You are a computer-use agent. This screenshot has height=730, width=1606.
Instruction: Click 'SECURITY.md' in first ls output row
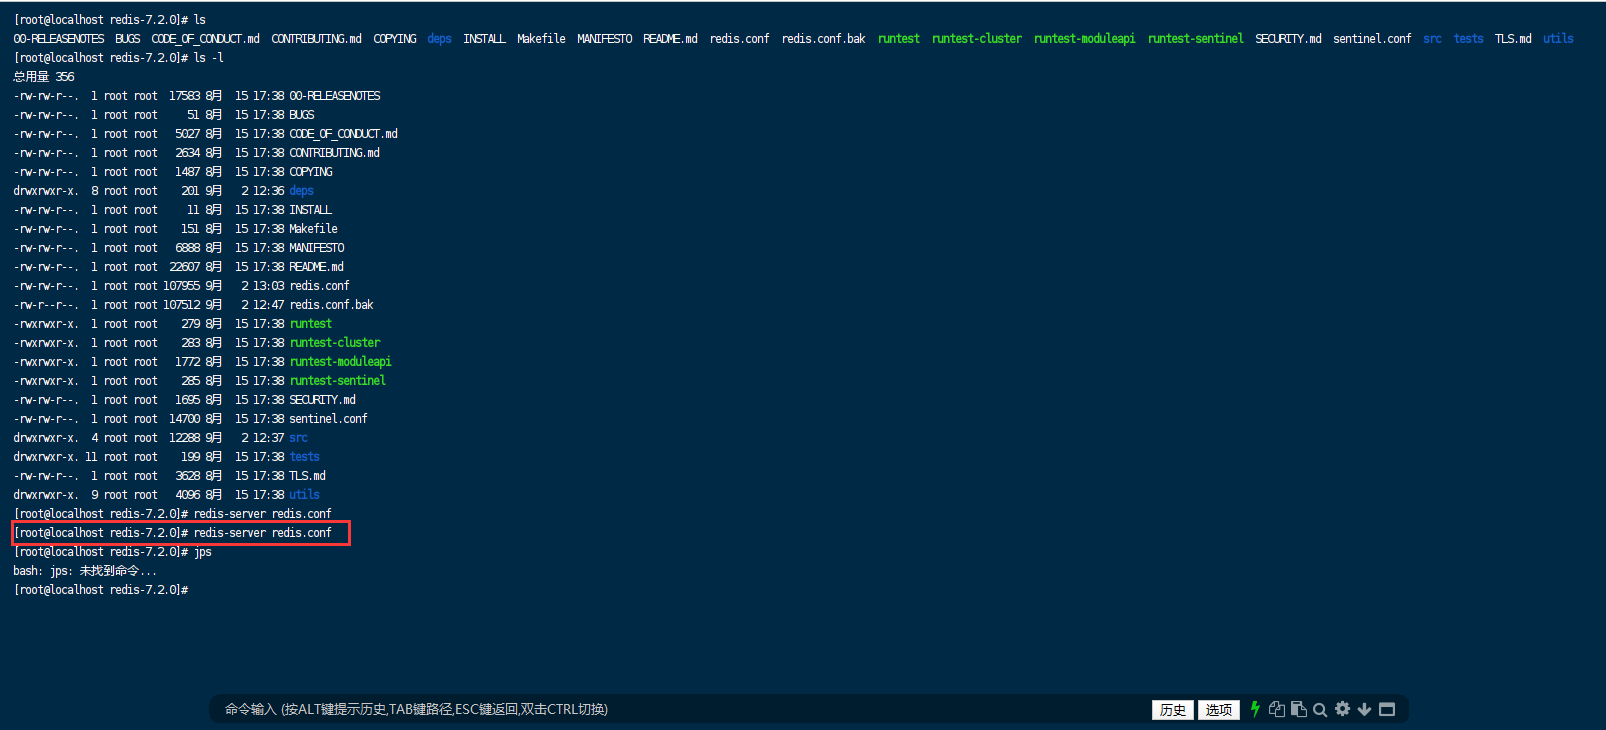pyautogui.click(x=1288, y=39)
